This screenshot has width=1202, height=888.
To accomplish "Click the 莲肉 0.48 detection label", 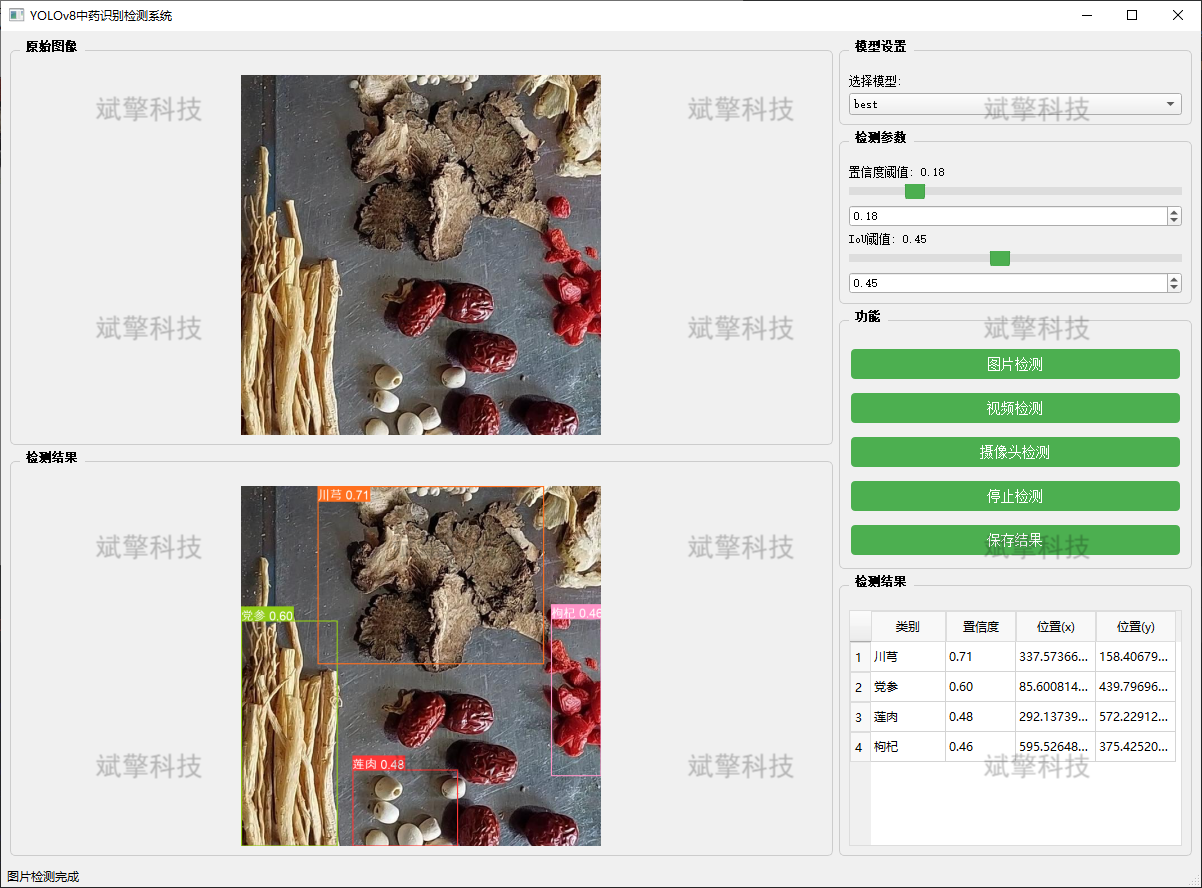I will point(379,764).
